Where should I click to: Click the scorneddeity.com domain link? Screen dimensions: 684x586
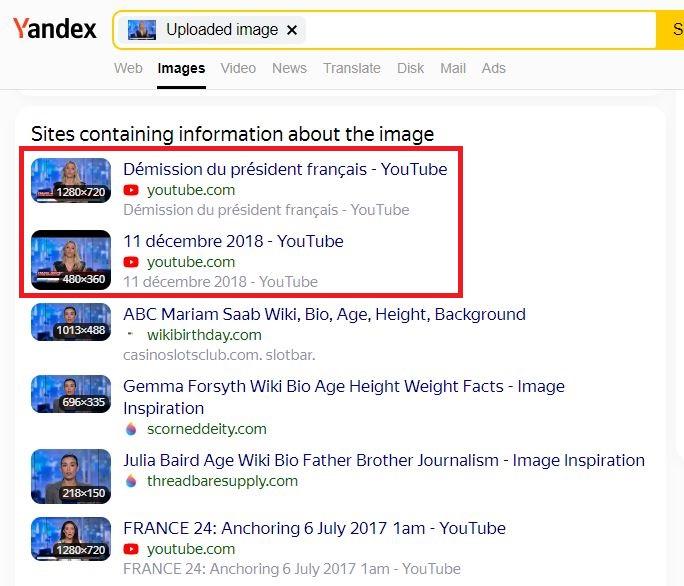pos(206,429)
